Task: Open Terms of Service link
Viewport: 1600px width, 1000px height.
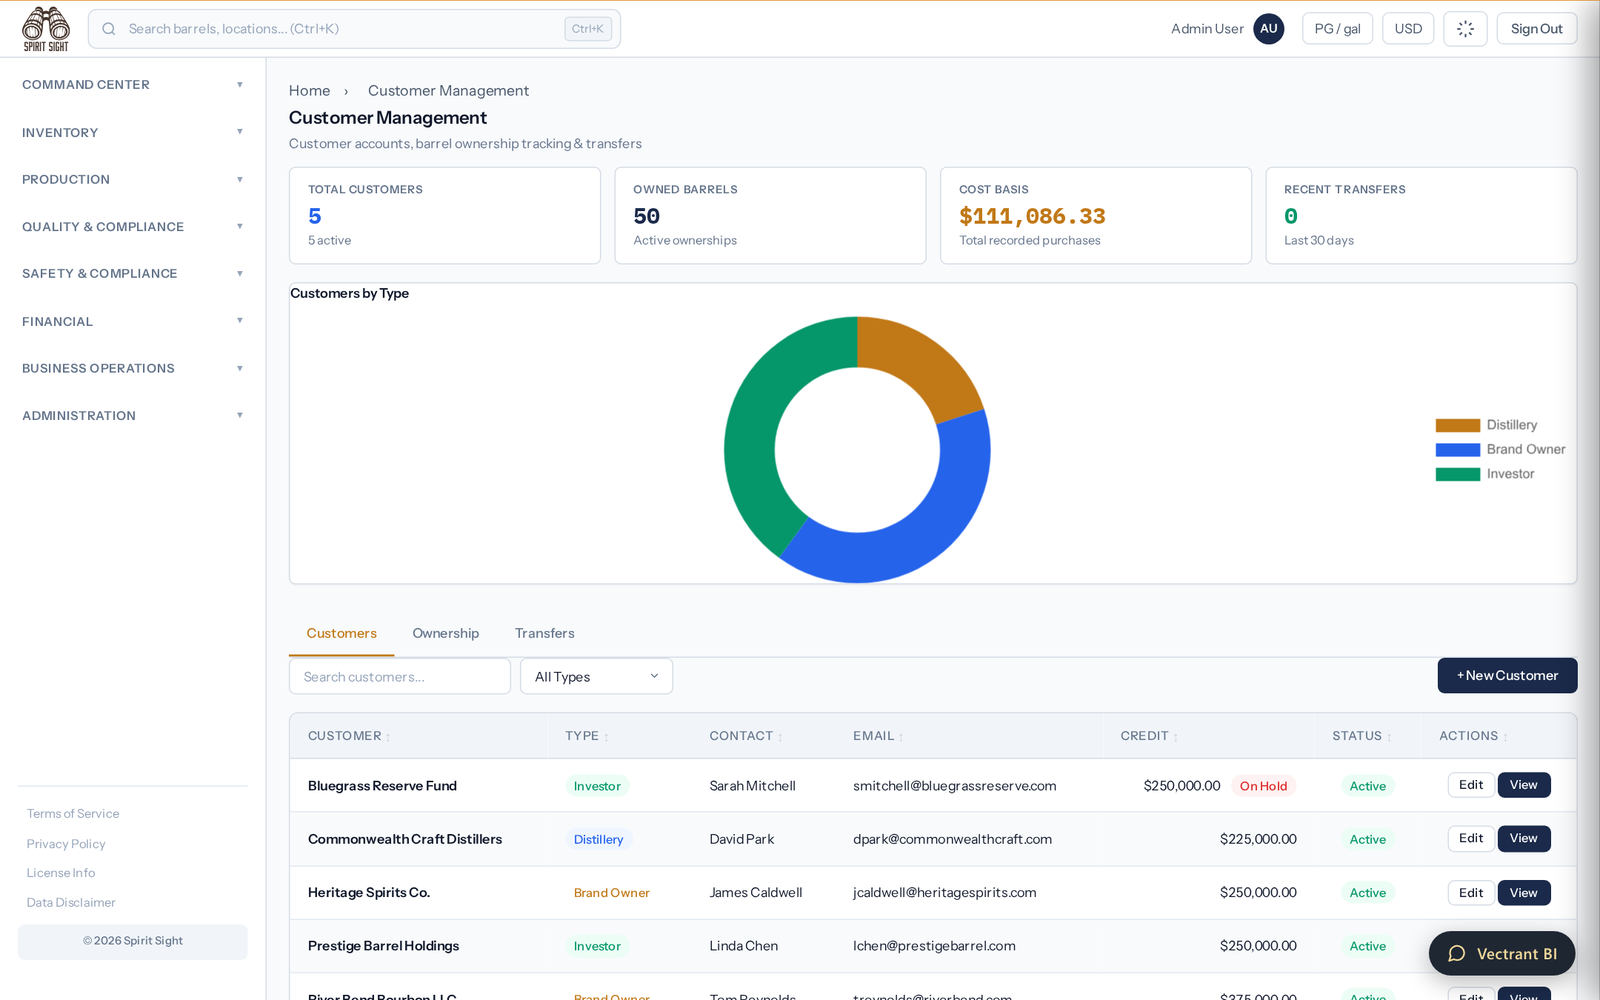Action: (73, 814)
